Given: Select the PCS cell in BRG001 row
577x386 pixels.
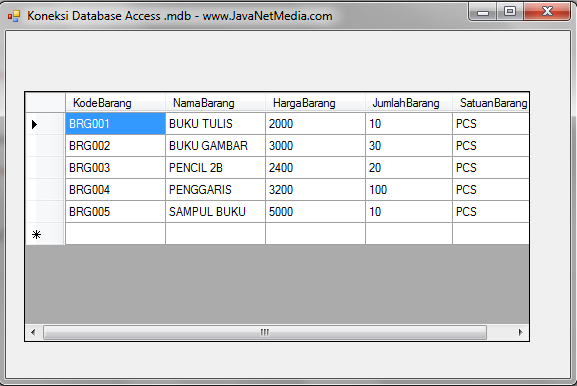Looking at the screenshot, I should pyautogui.click(x=491, y=124).
